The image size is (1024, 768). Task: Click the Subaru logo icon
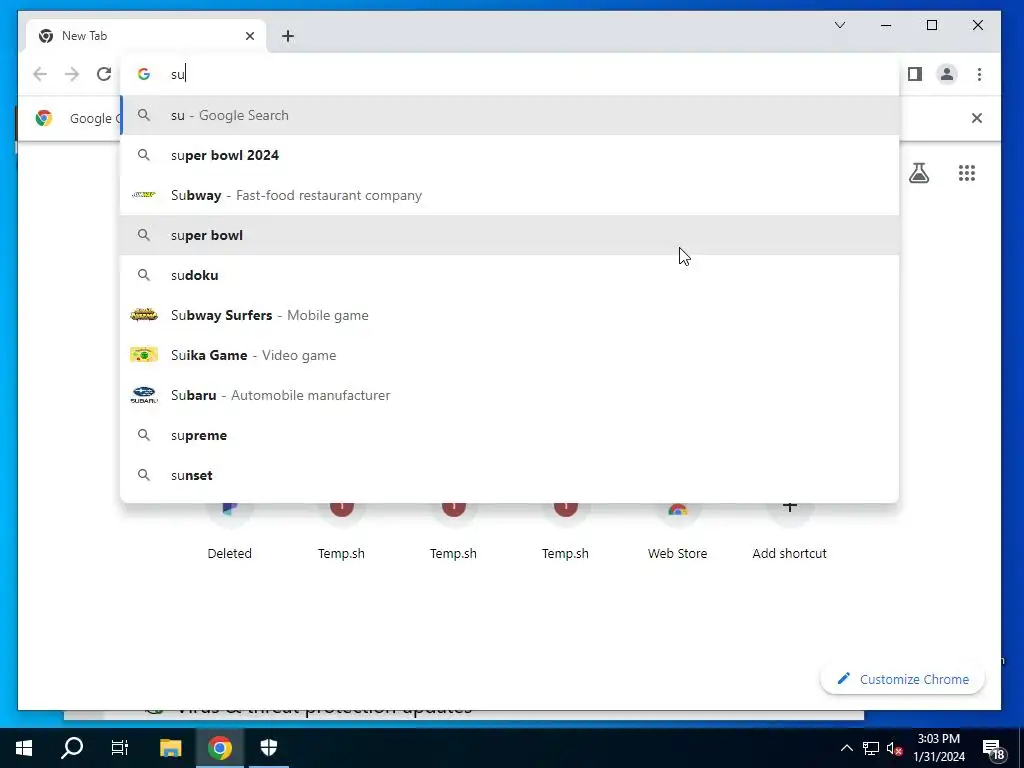click(x=144, y=395)
